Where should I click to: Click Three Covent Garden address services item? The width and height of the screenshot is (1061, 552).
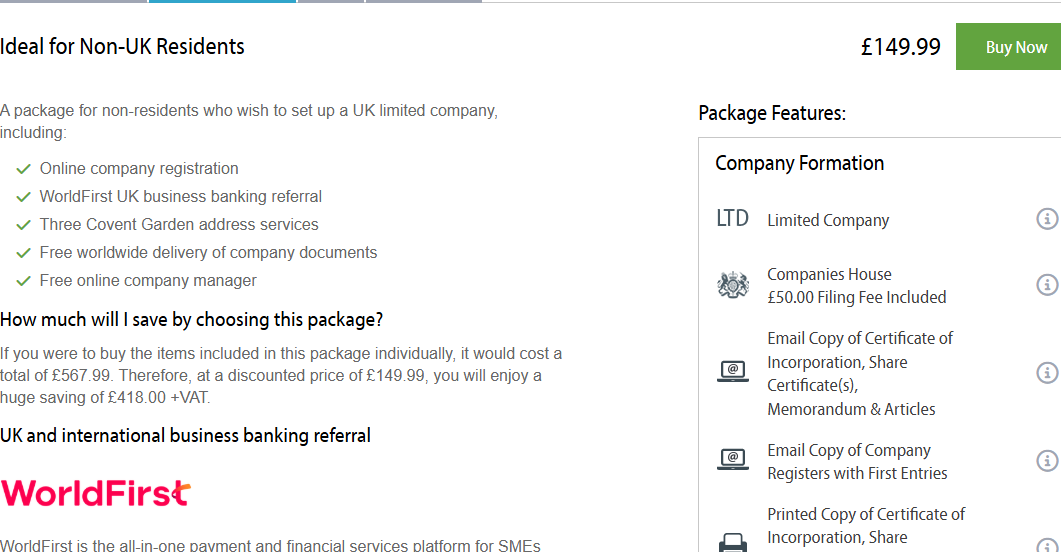pos(179,224)
